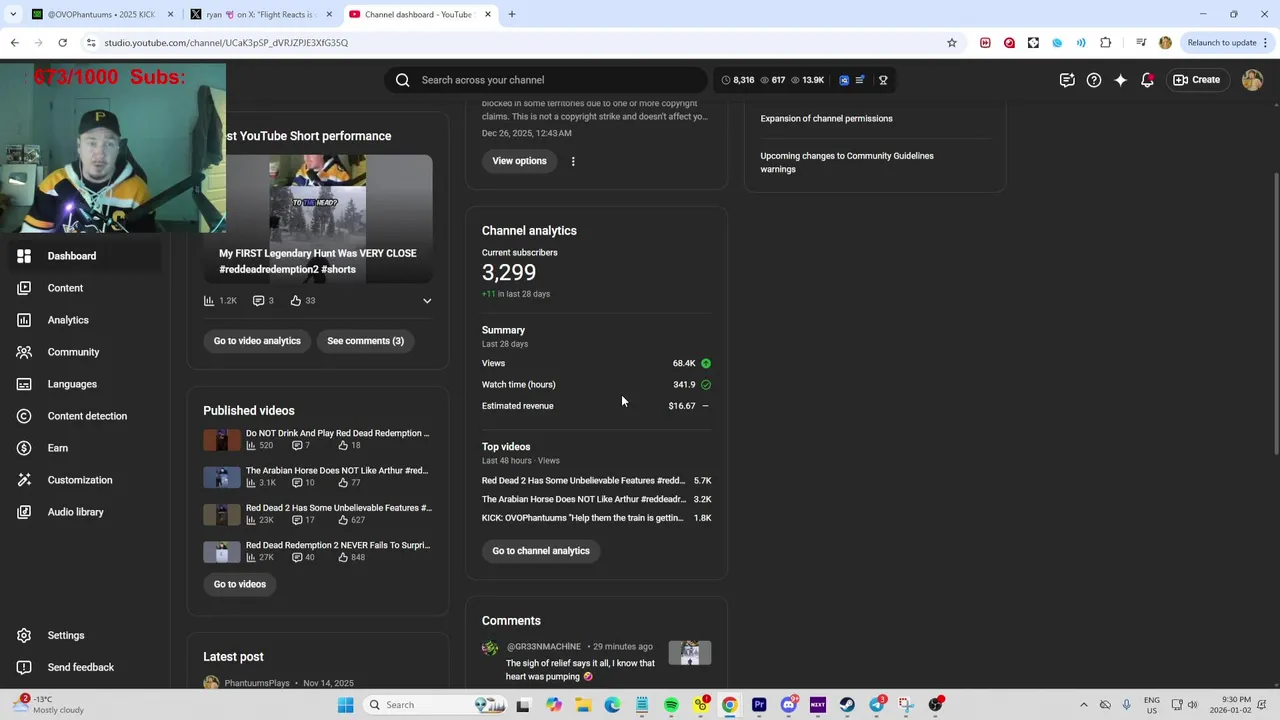Open Discord from the taskbar
The image size is (1280, 720).
789,705
